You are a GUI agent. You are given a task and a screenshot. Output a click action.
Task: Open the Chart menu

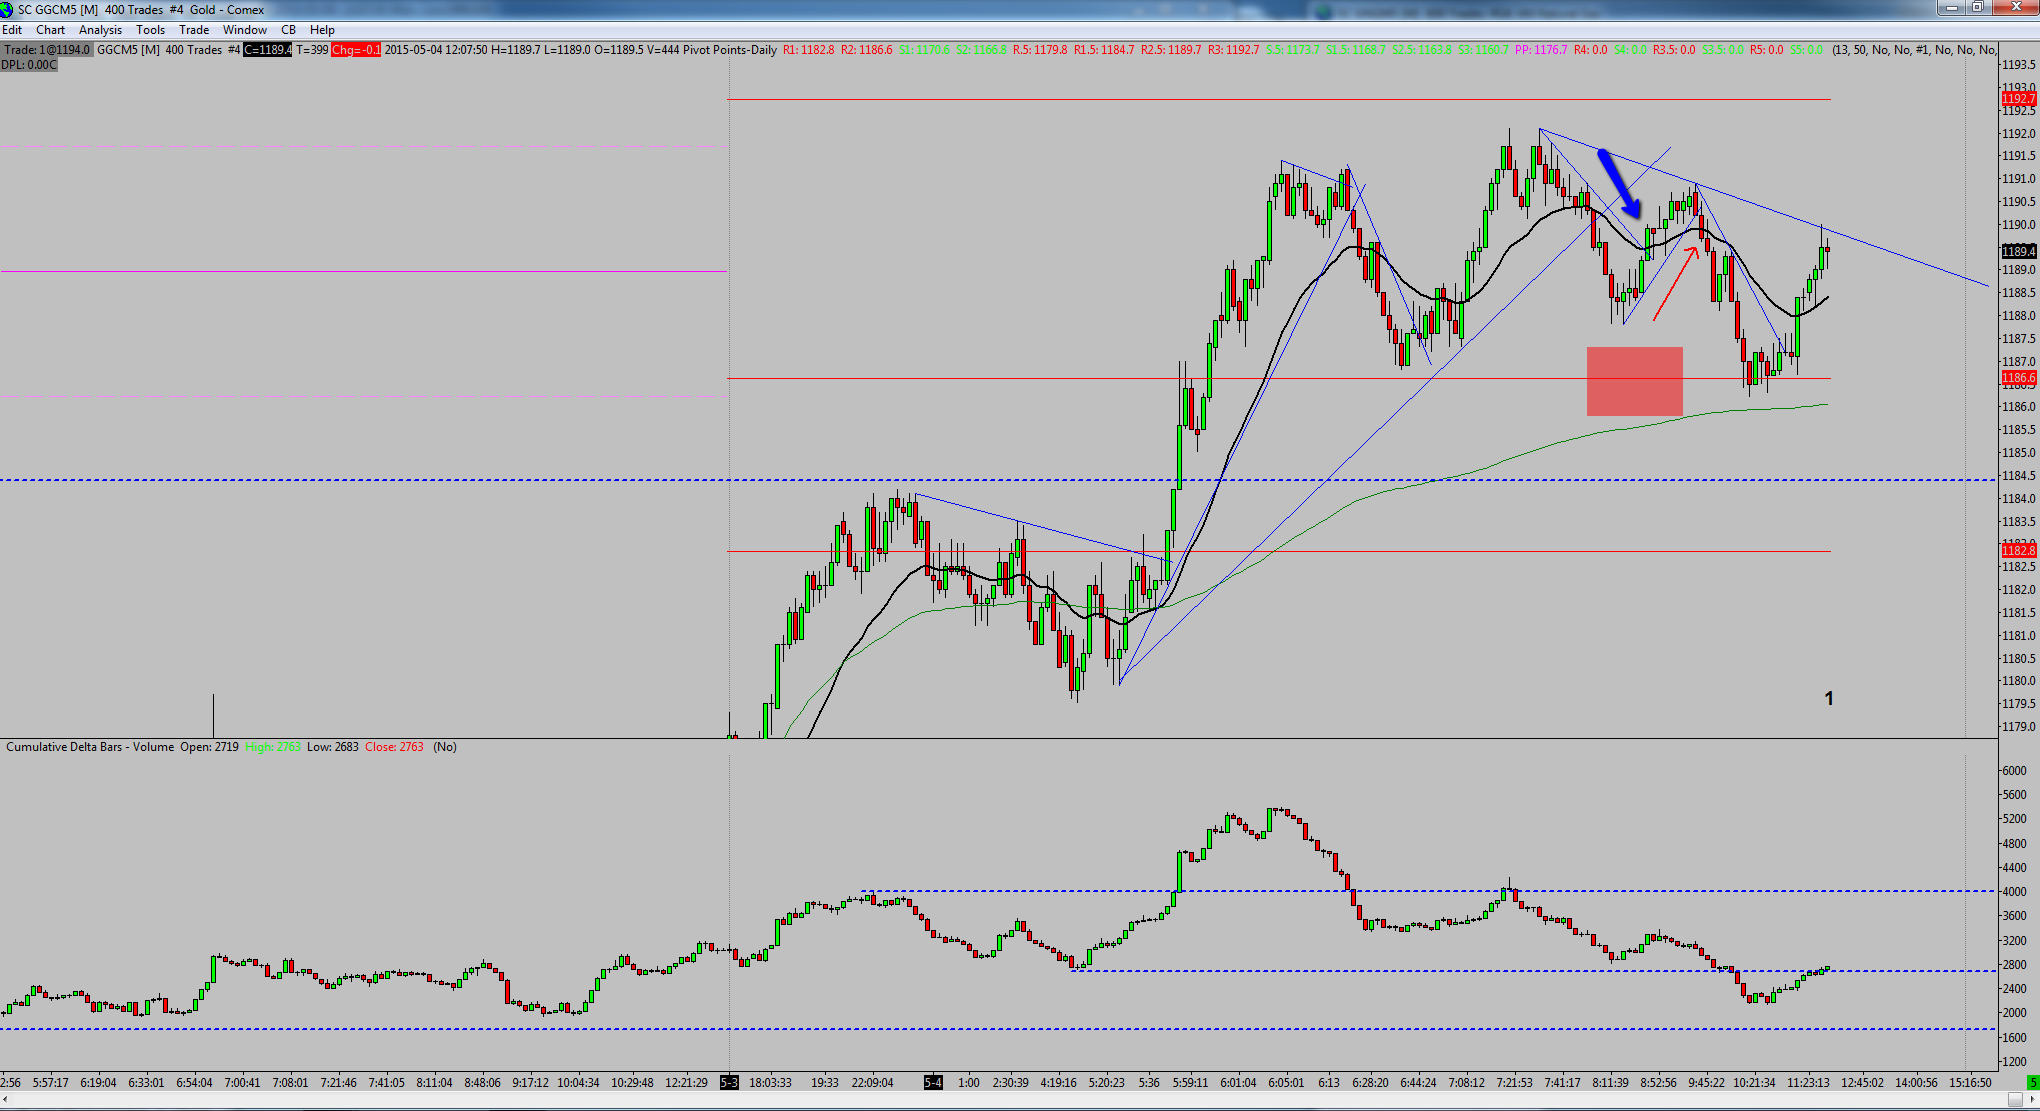[x=50, y=30]
